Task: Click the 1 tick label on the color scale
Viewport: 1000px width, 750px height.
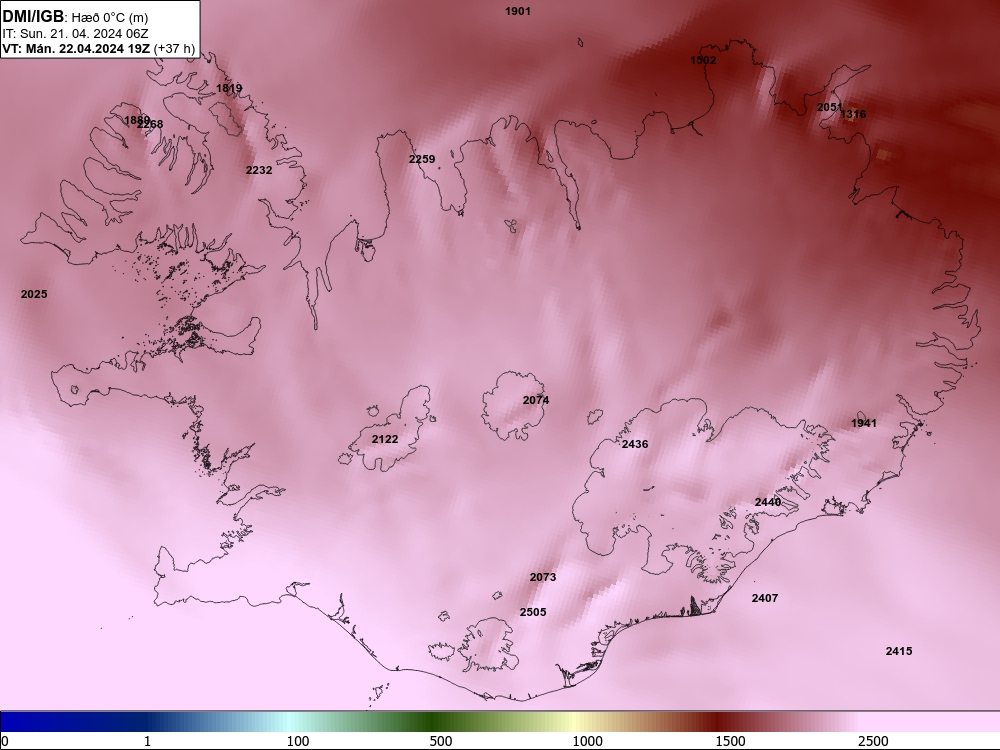Action: [147, 741]
